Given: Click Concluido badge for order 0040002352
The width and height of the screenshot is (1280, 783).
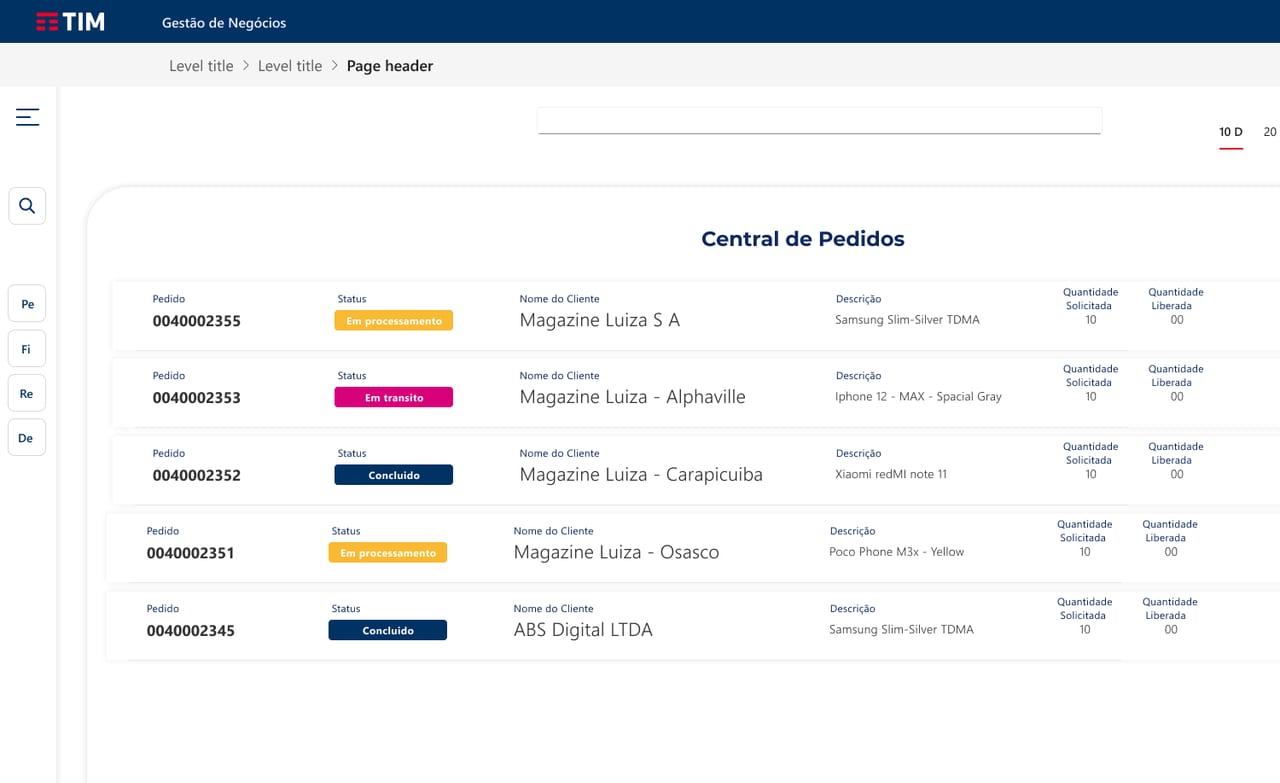Looking at the screenshot, I should [394, 475].
